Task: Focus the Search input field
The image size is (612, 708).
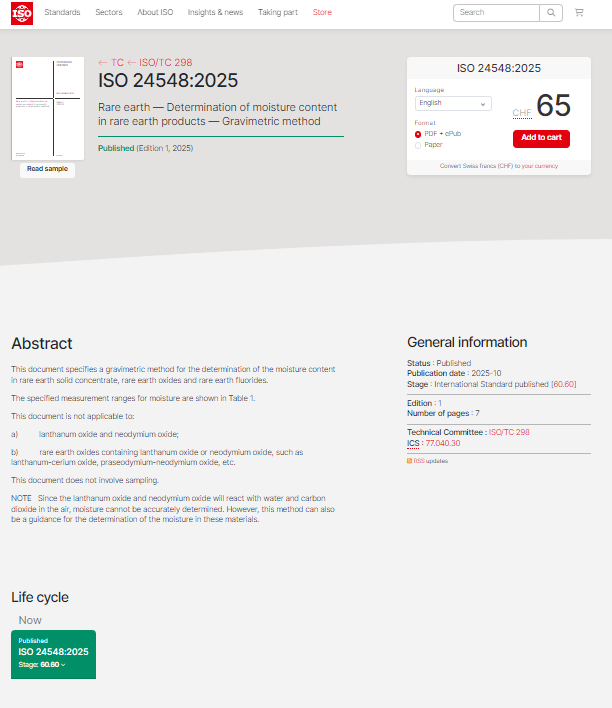Action: click(496, 13)
